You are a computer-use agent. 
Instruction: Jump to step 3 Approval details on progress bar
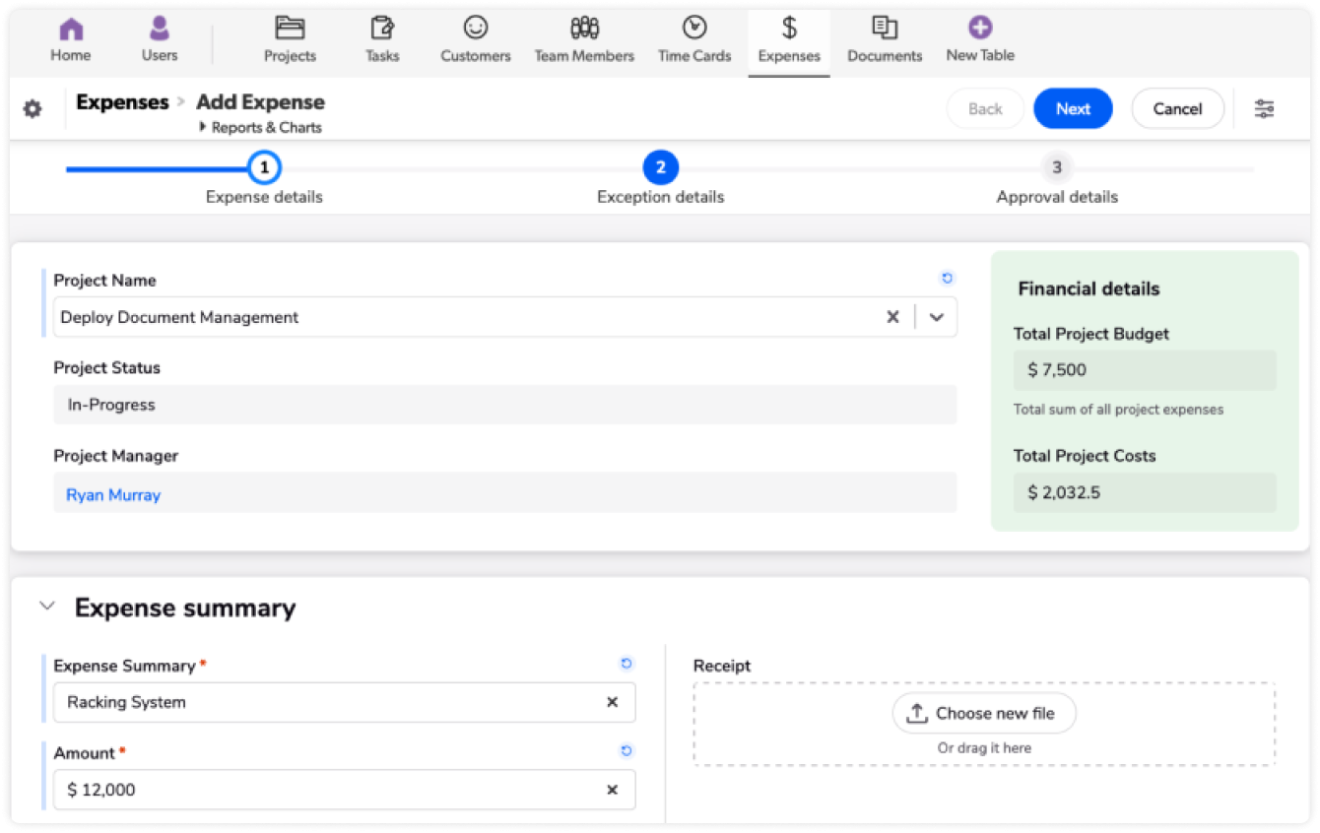coord(1056,169)
